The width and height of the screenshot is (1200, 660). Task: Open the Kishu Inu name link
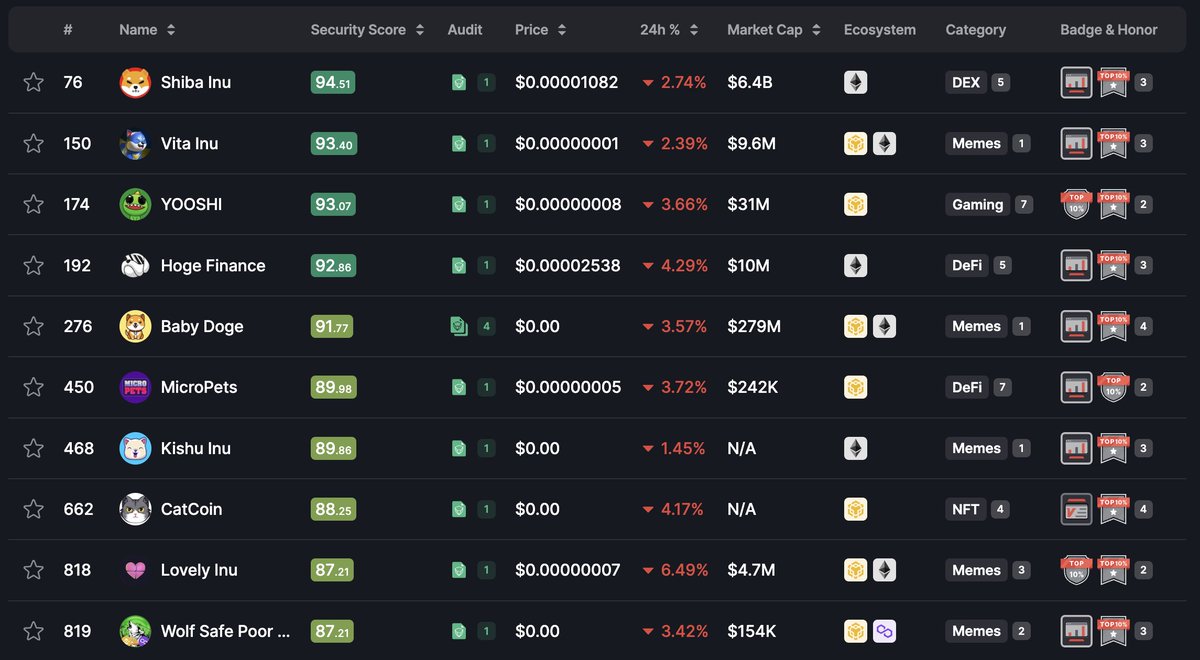click(x=196, y=448)
